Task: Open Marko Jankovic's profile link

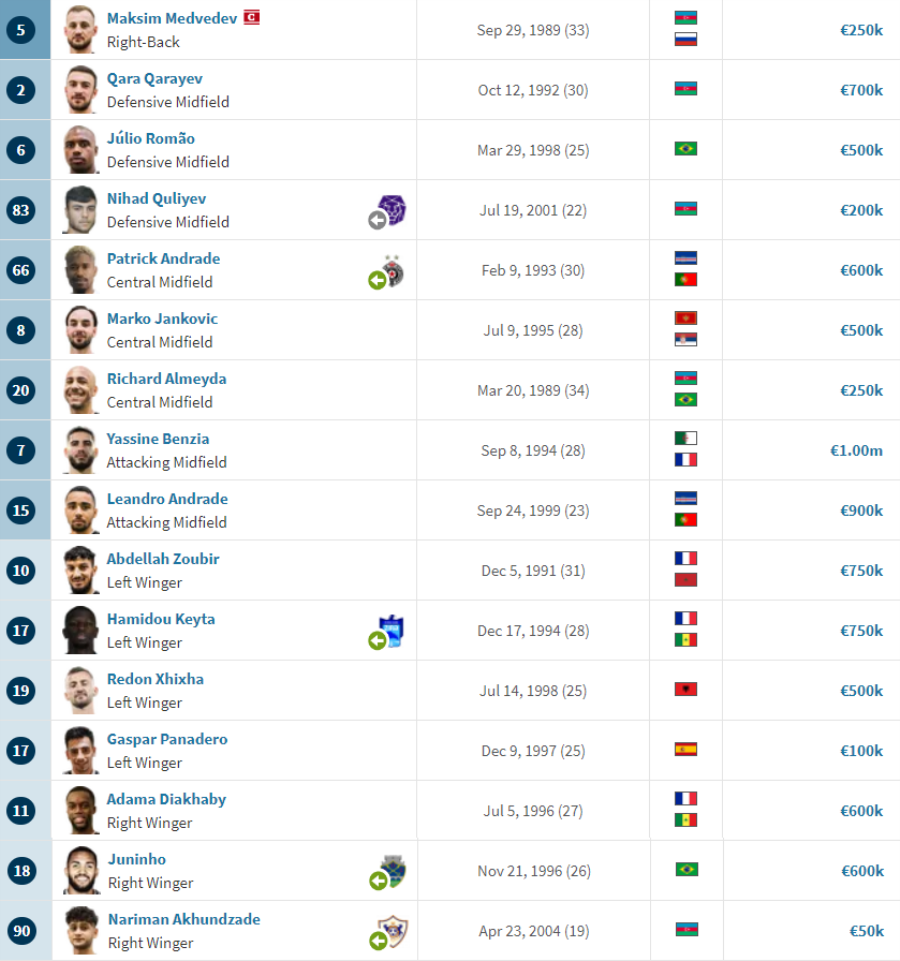Action: tap(162, 319)
